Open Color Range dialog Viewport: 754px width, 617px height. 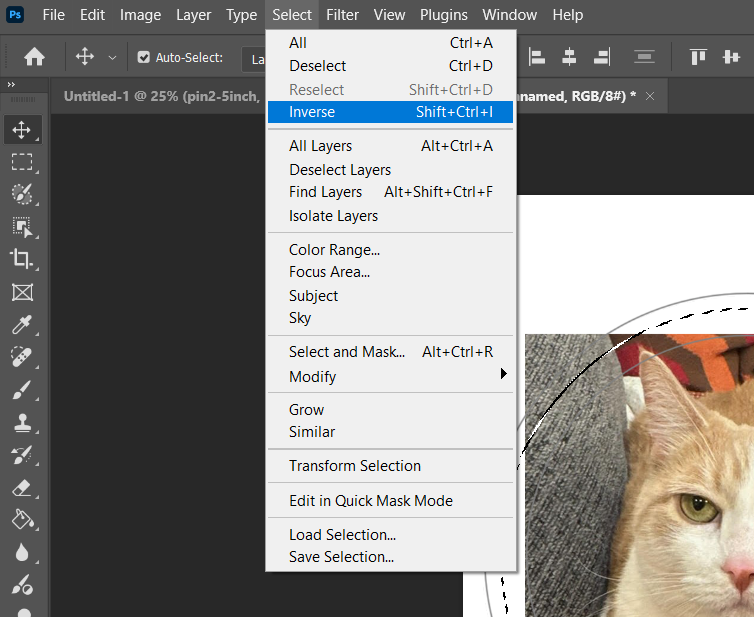tap(390, 250)
